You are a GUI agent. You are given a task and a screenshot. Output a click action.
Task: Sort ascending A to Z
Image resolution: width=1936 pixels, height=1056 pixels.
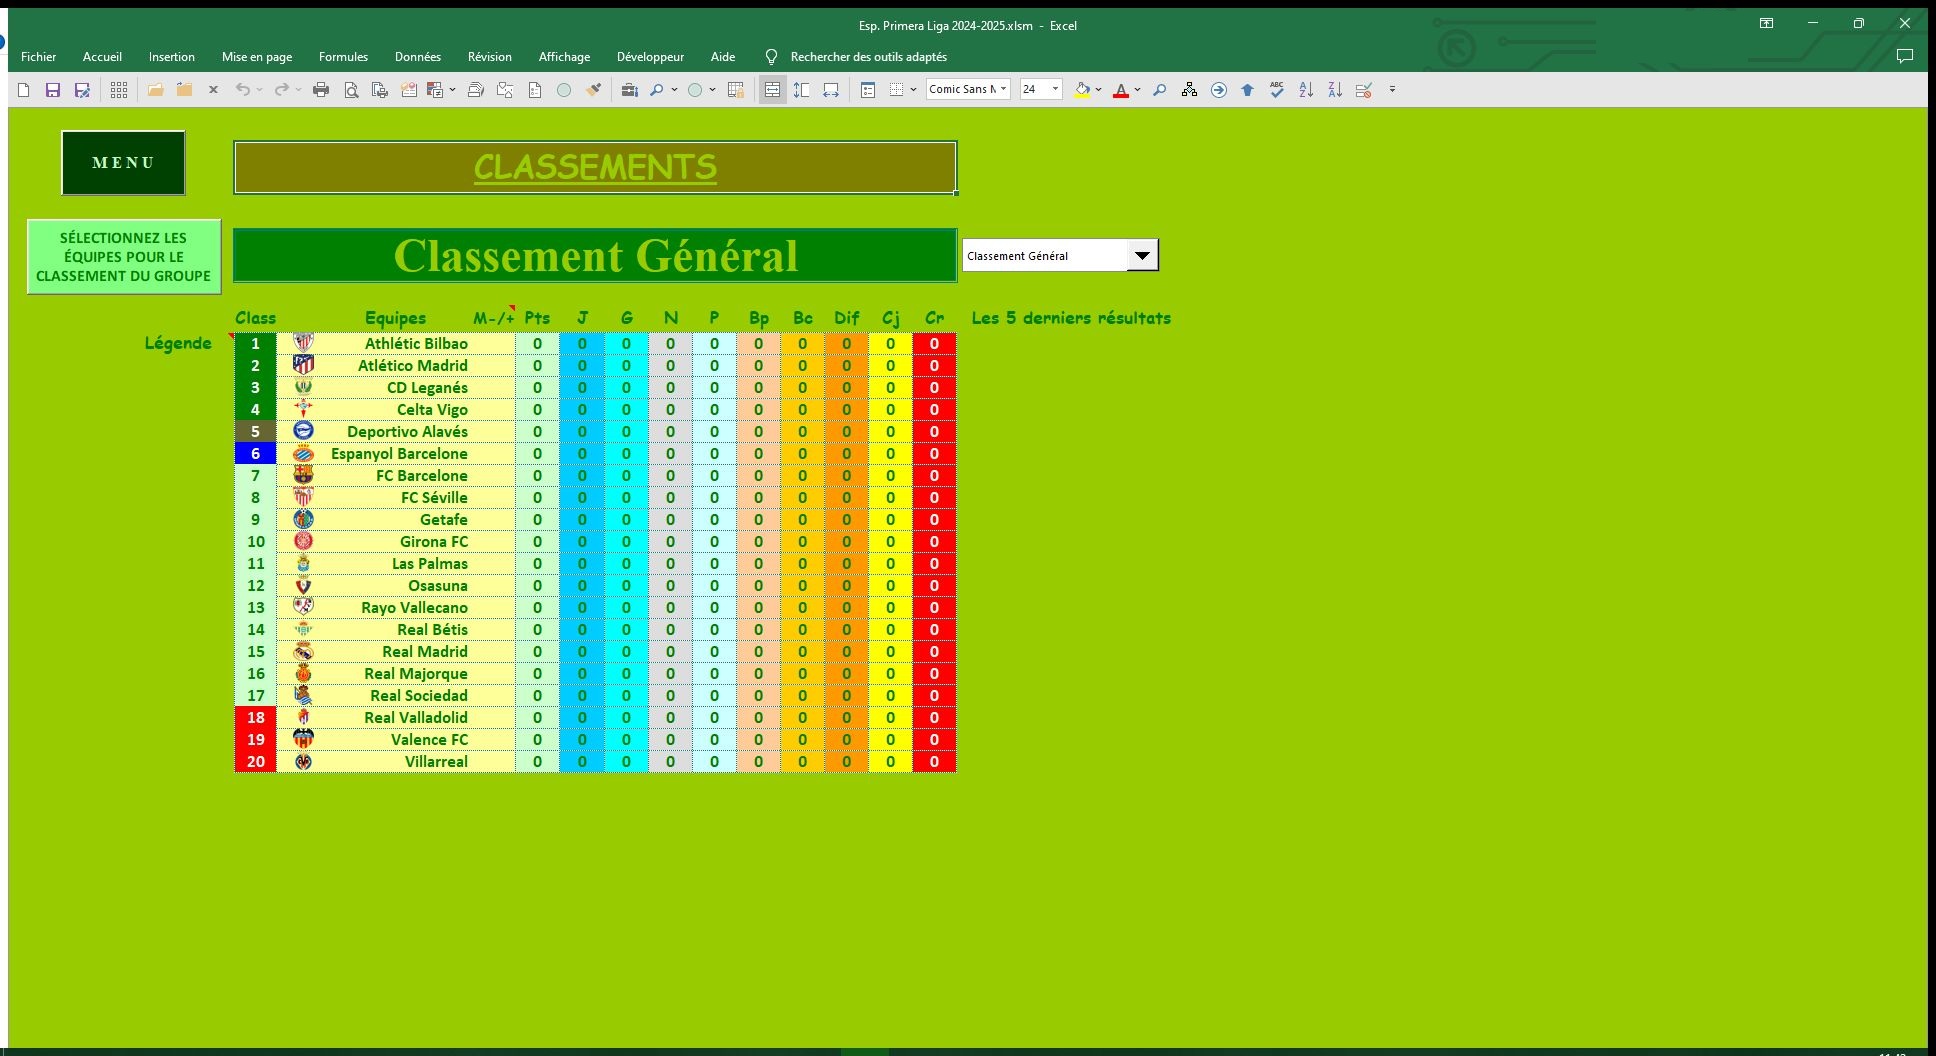[x=1306, y=90]
